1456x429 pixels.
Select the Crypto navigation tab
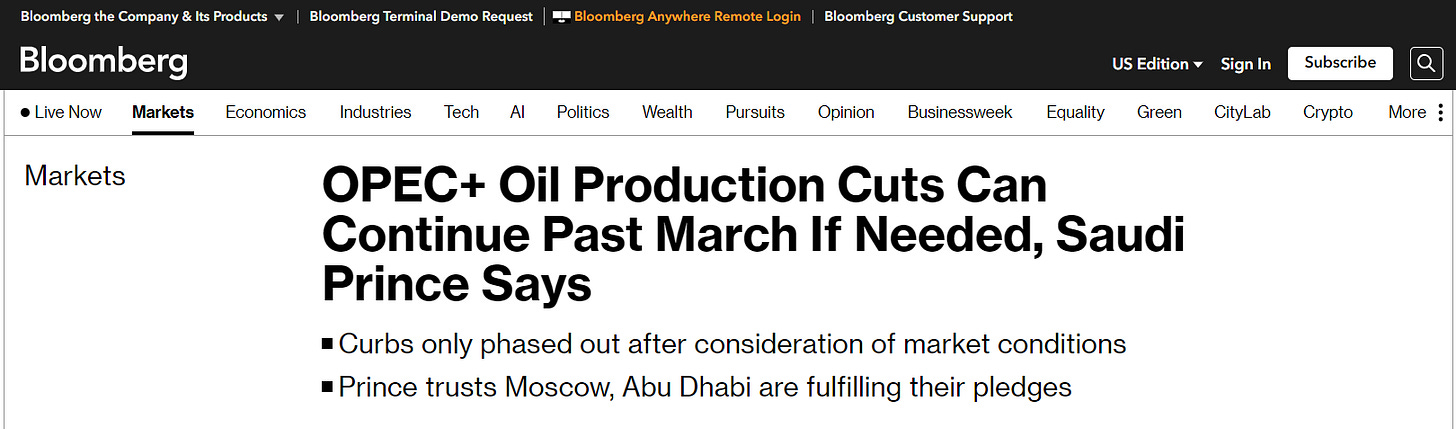point(1327,112)
